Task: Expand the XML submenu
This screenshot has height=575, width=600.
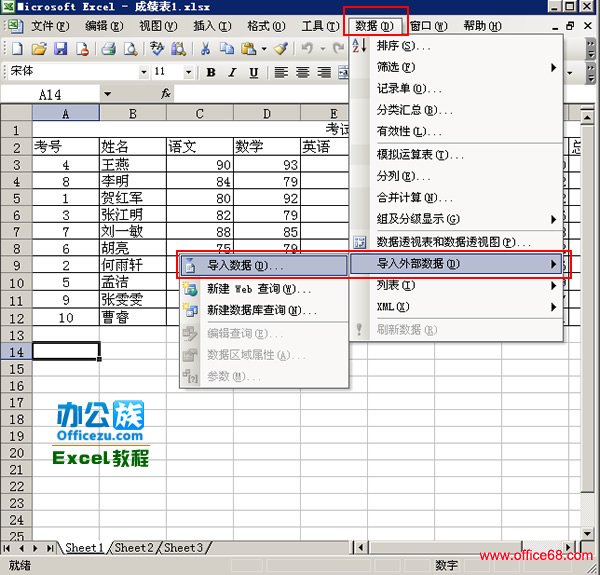Action: pyautogui.click(x=553, y=307)
